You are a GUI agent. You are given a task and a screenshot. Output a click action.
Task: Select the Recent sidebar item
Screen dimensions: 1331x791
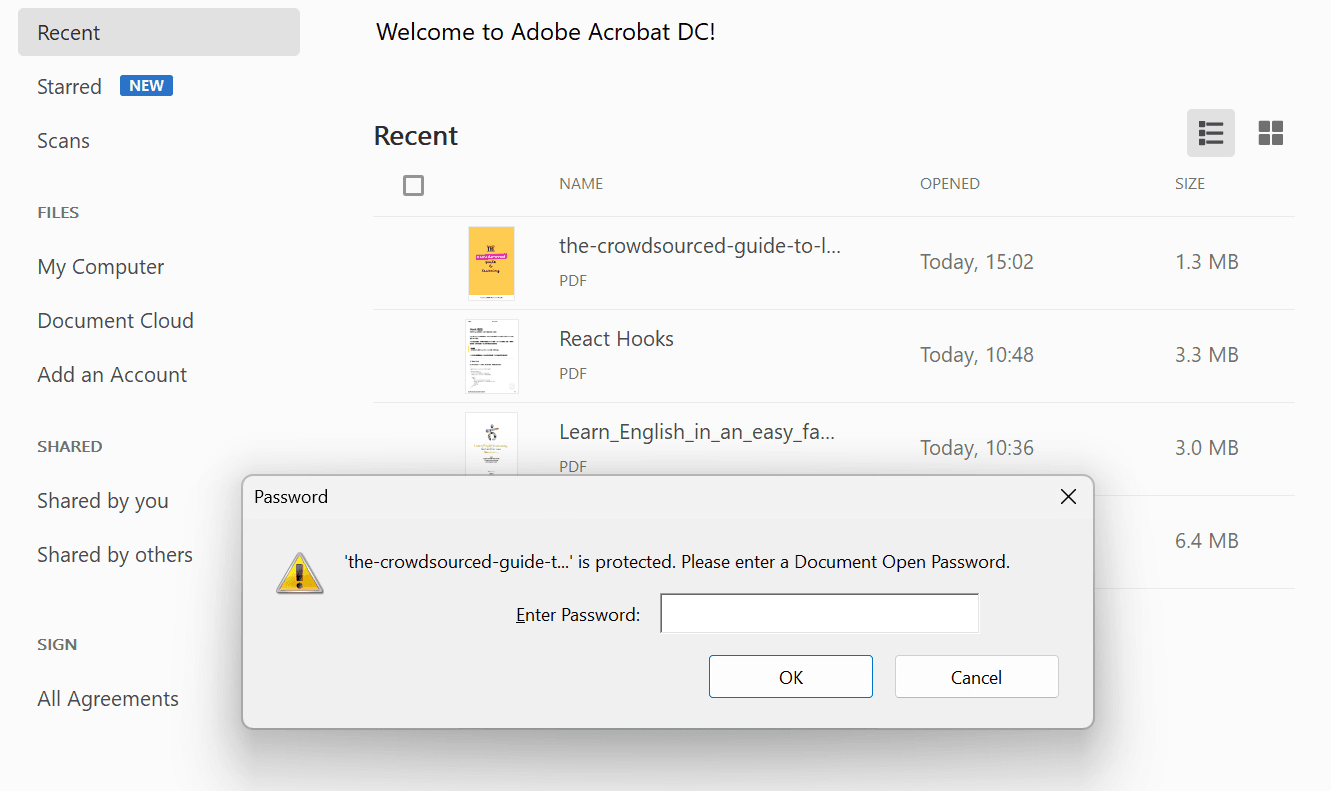[x=159, y=32]
